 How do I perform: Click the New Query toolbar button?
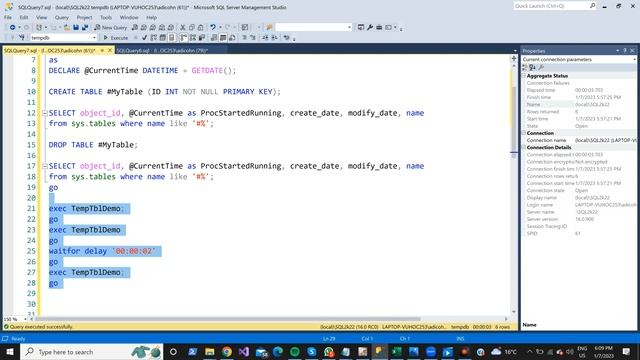pos(111,27)
